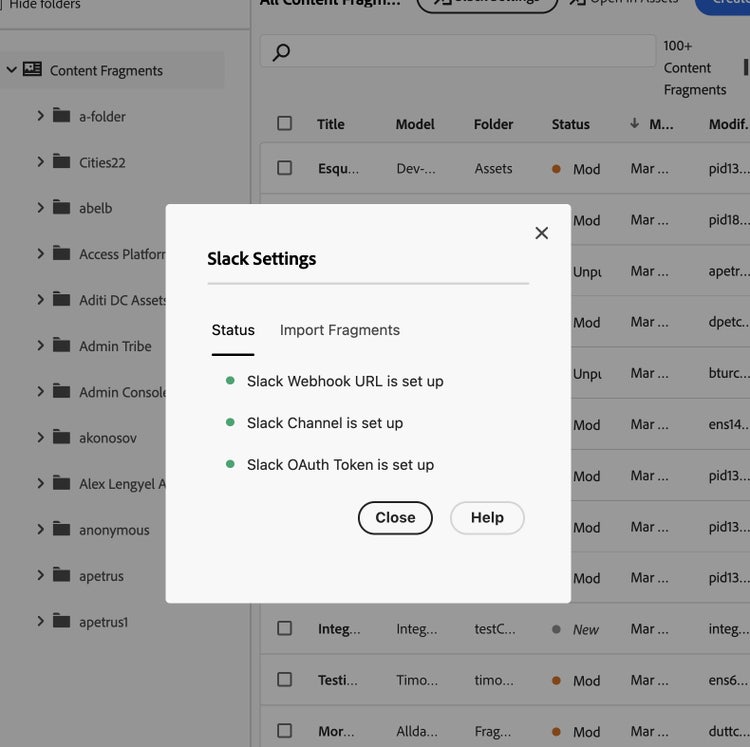This screenshot has height=747, width=750.
Task: Switch to the Import Fragments tab
Action: click(339, 330)
